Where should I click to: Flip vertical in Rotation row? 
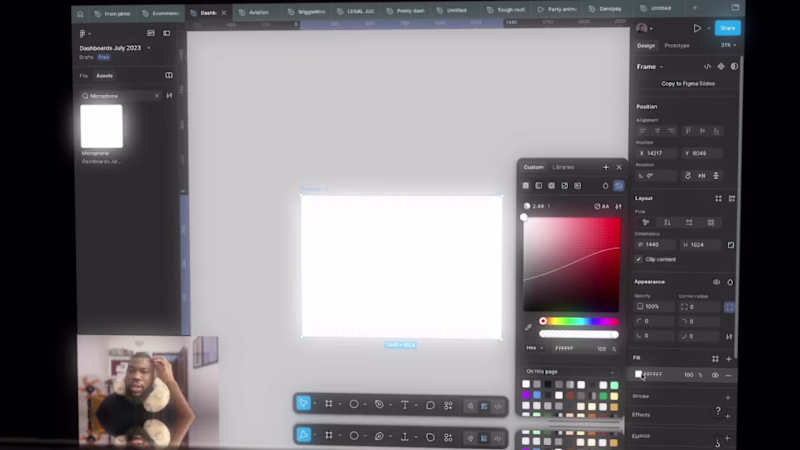coord(716,176)
